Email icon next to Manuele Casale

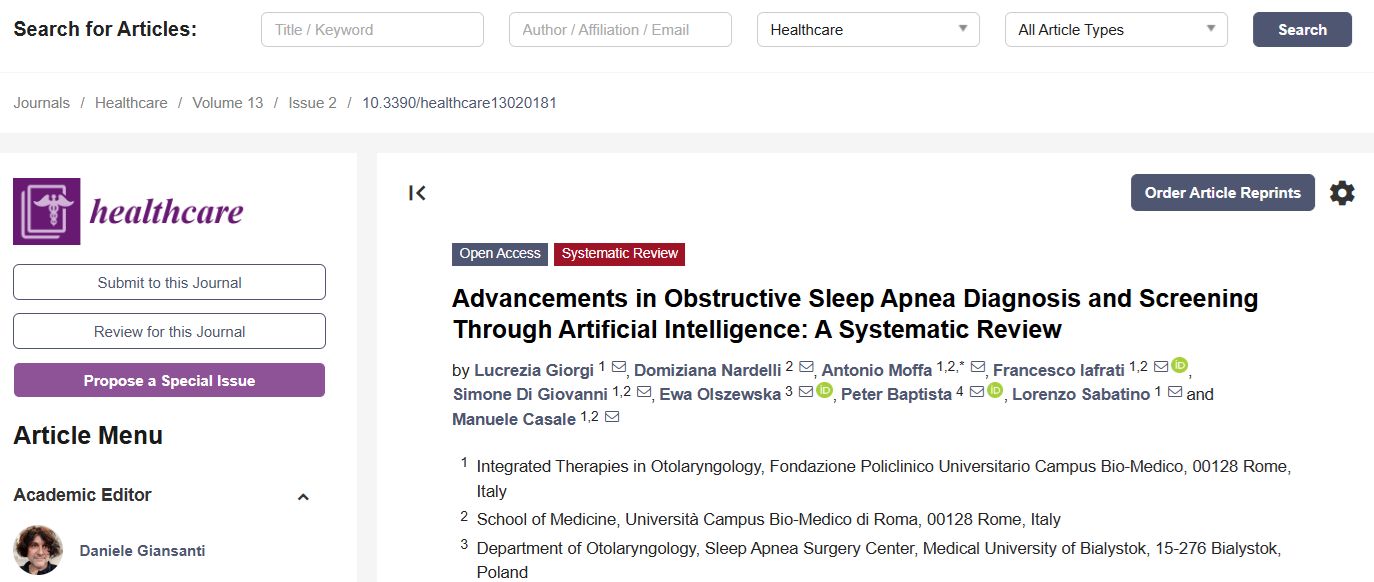(612, 417)
